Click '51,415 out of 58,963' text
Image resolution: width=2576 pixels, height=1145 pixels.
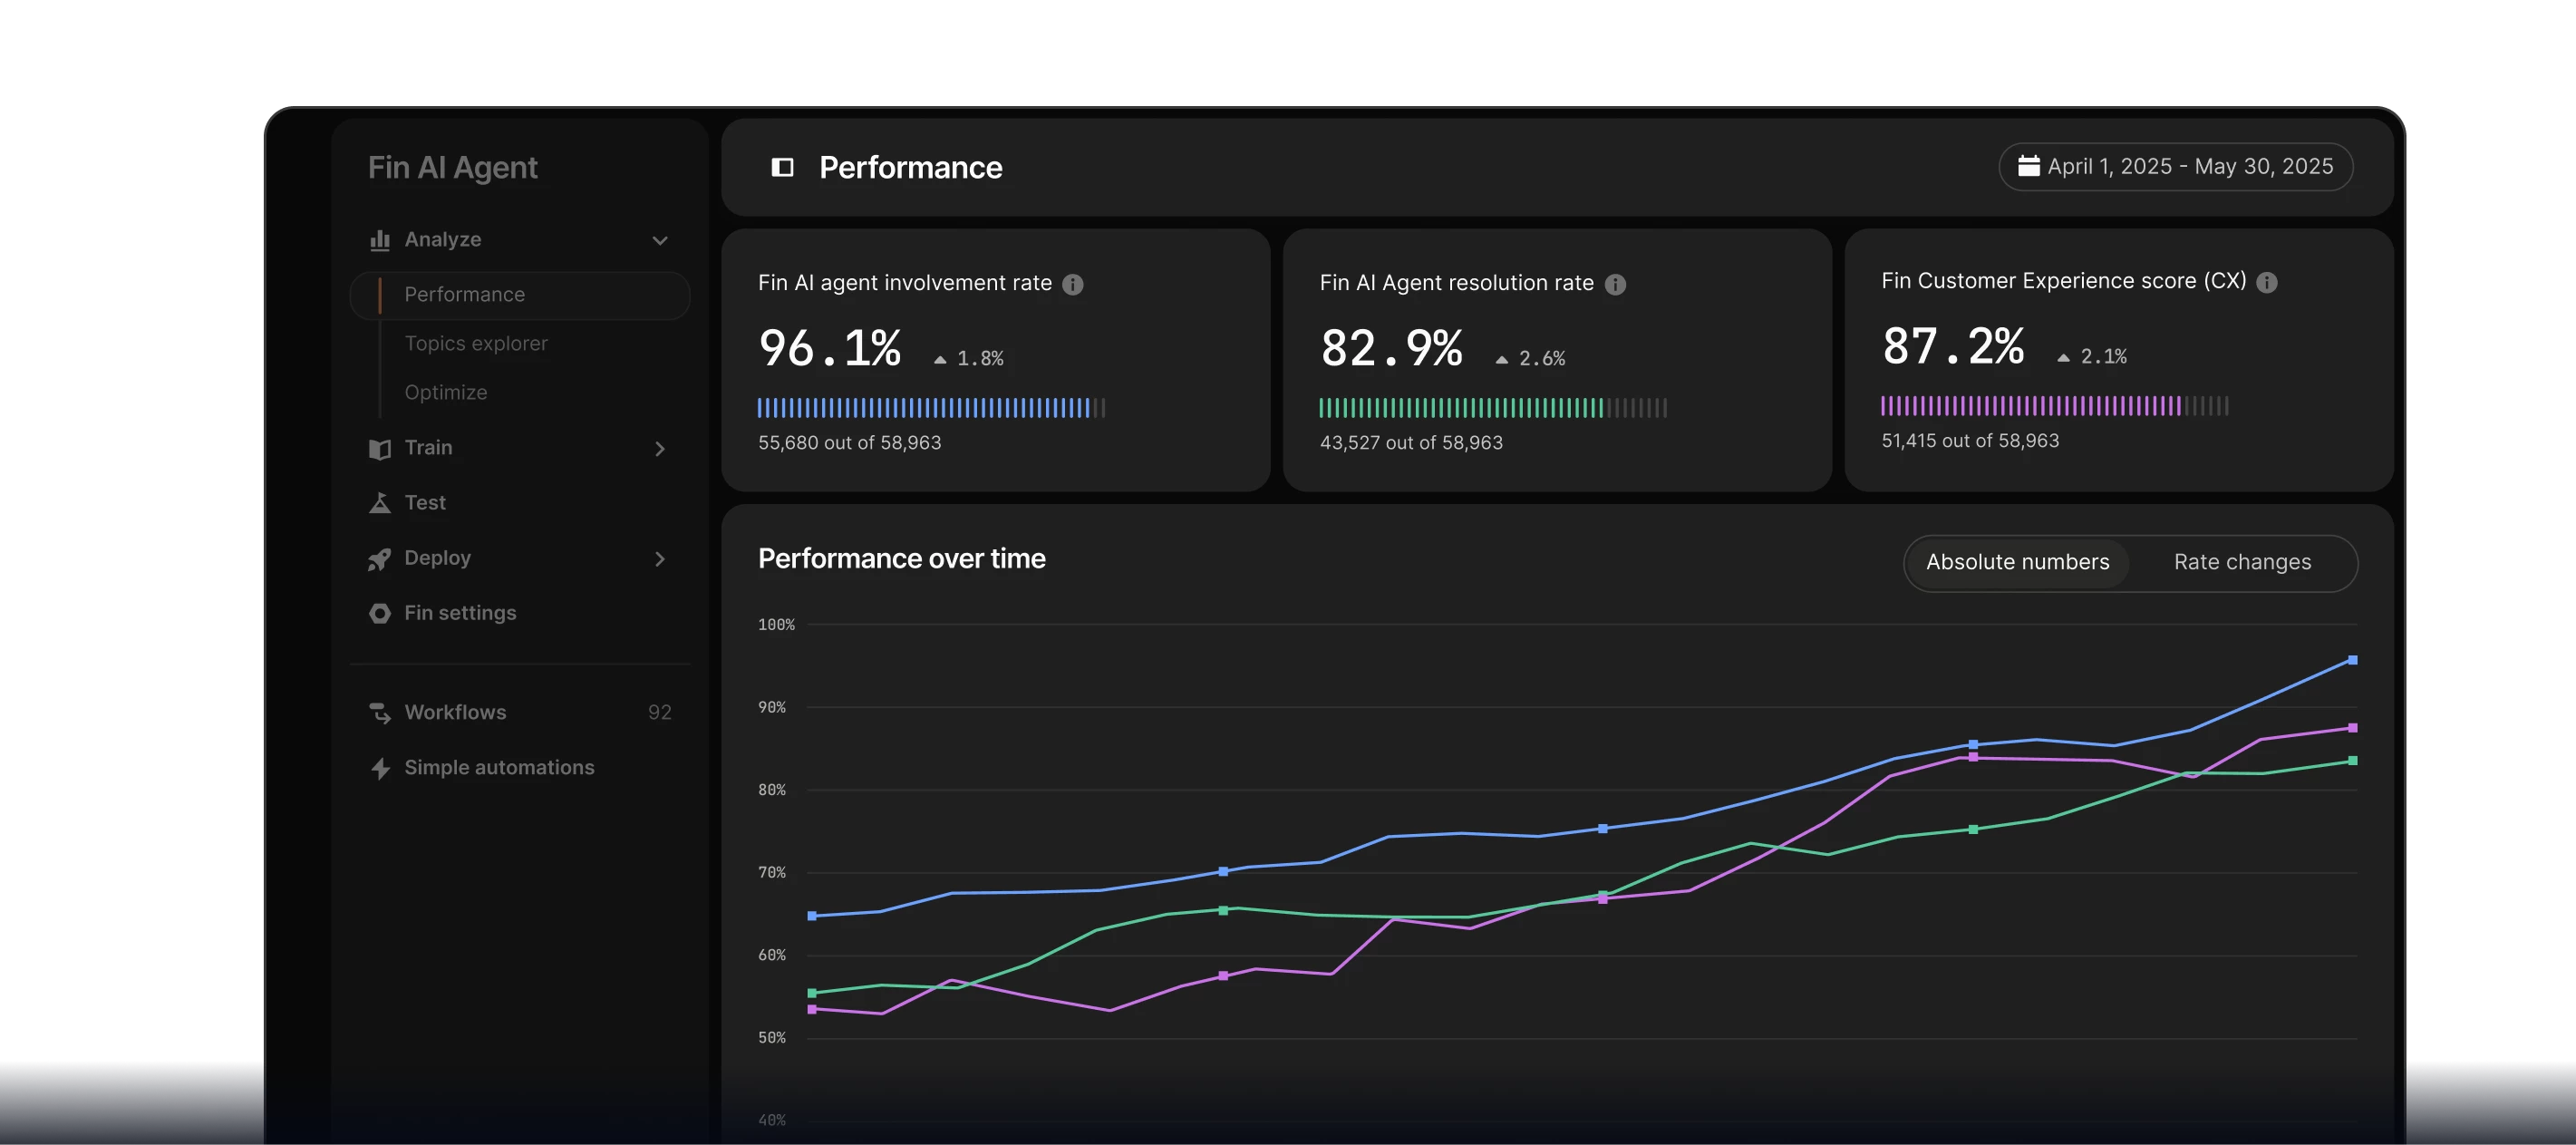click(1970, 441)
